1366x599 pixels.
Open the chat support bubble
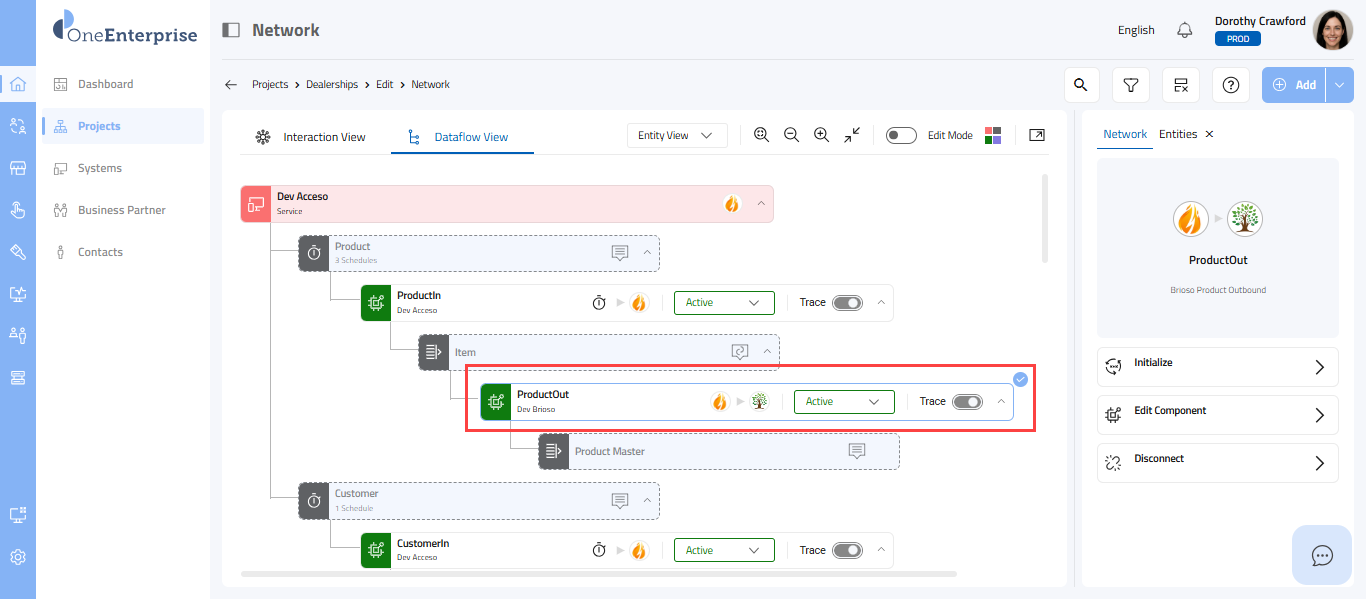(x=1322, y=555)
